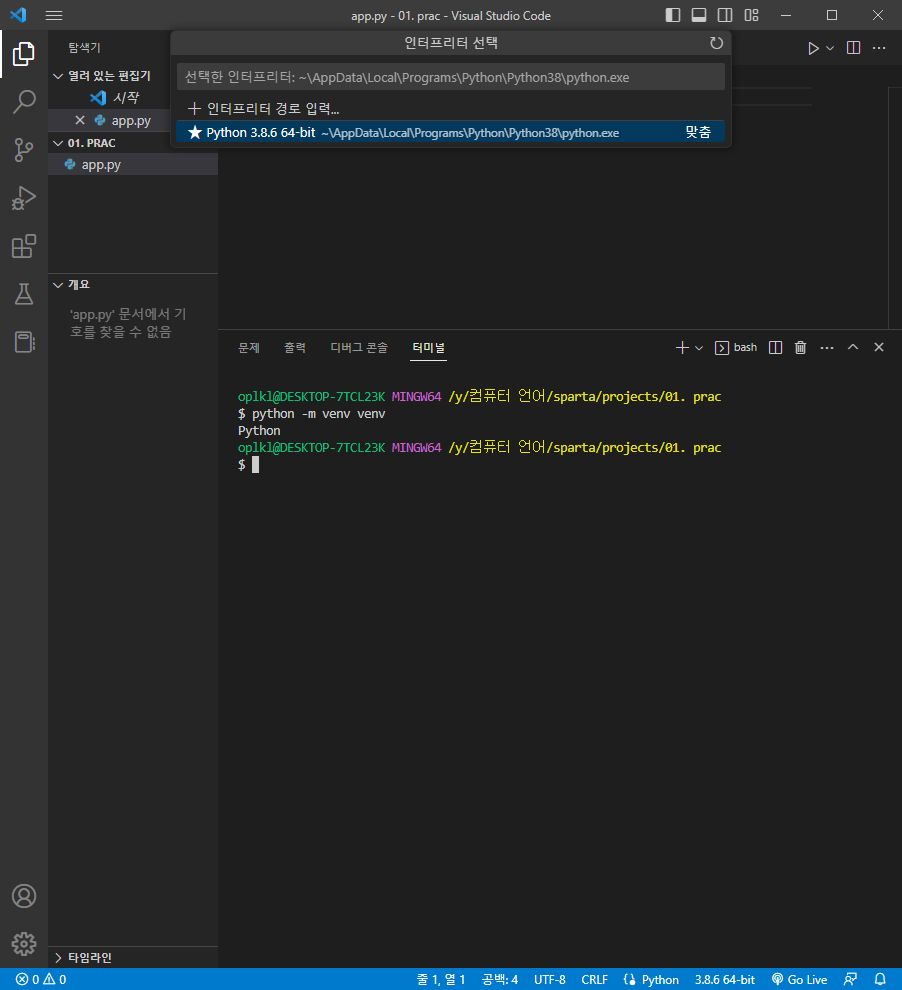The width and height of the screenshot is (902, 990).
Task: Open the Search view in the activity bar
Action: [24, 102]
